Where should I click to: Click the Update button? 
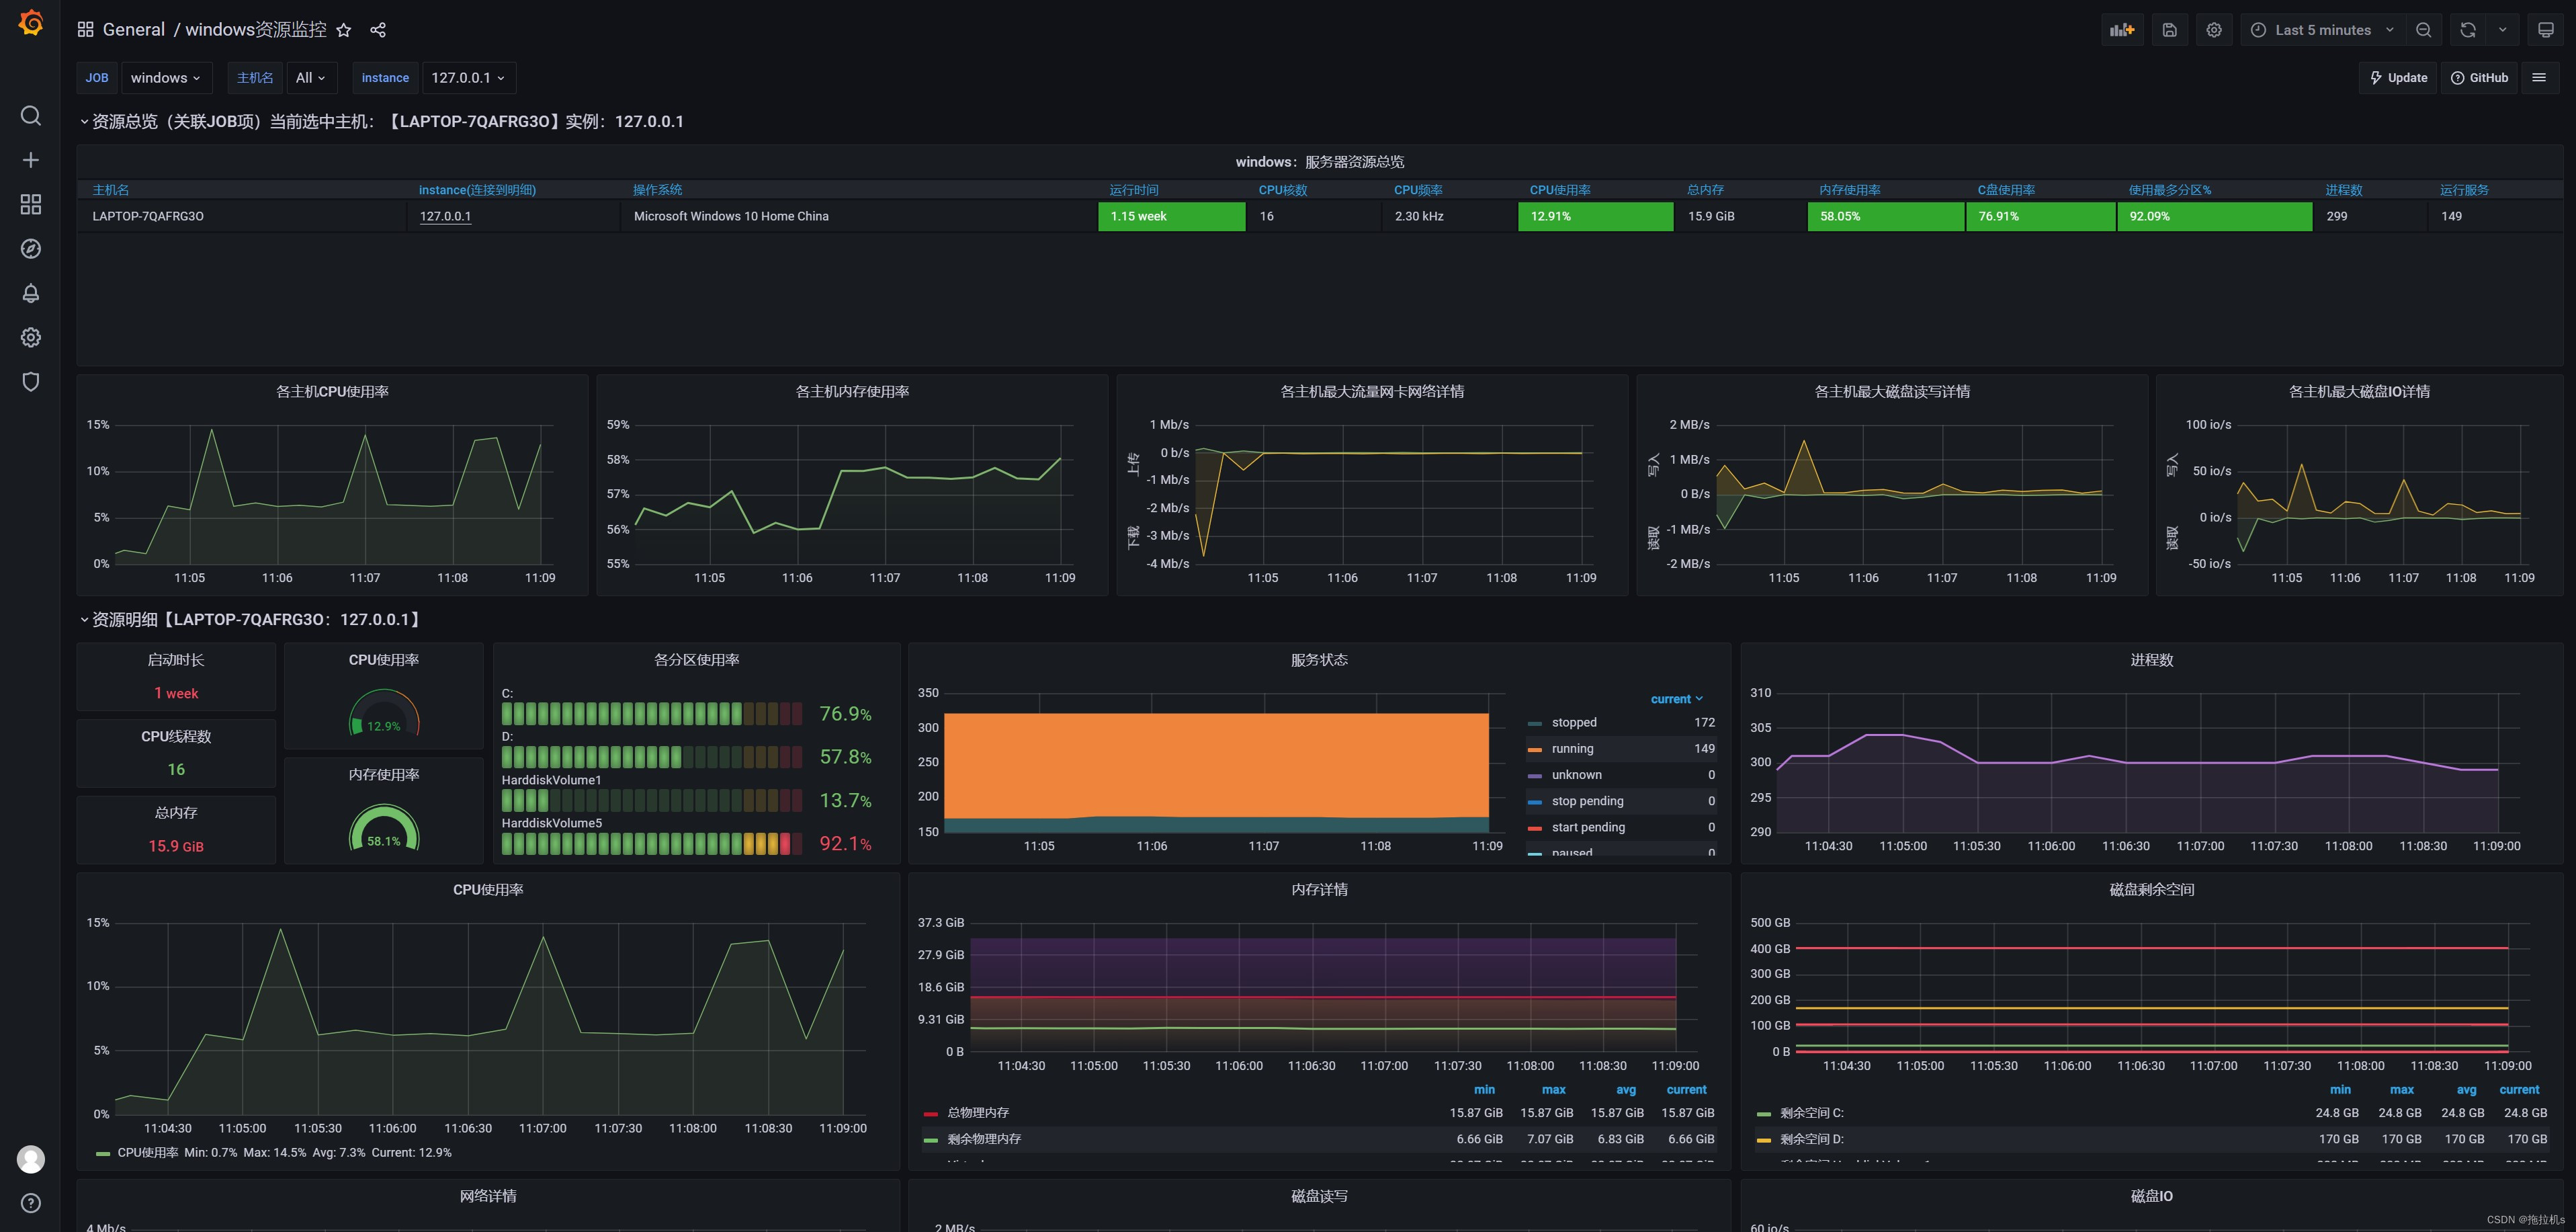[x=2397, y=77]
